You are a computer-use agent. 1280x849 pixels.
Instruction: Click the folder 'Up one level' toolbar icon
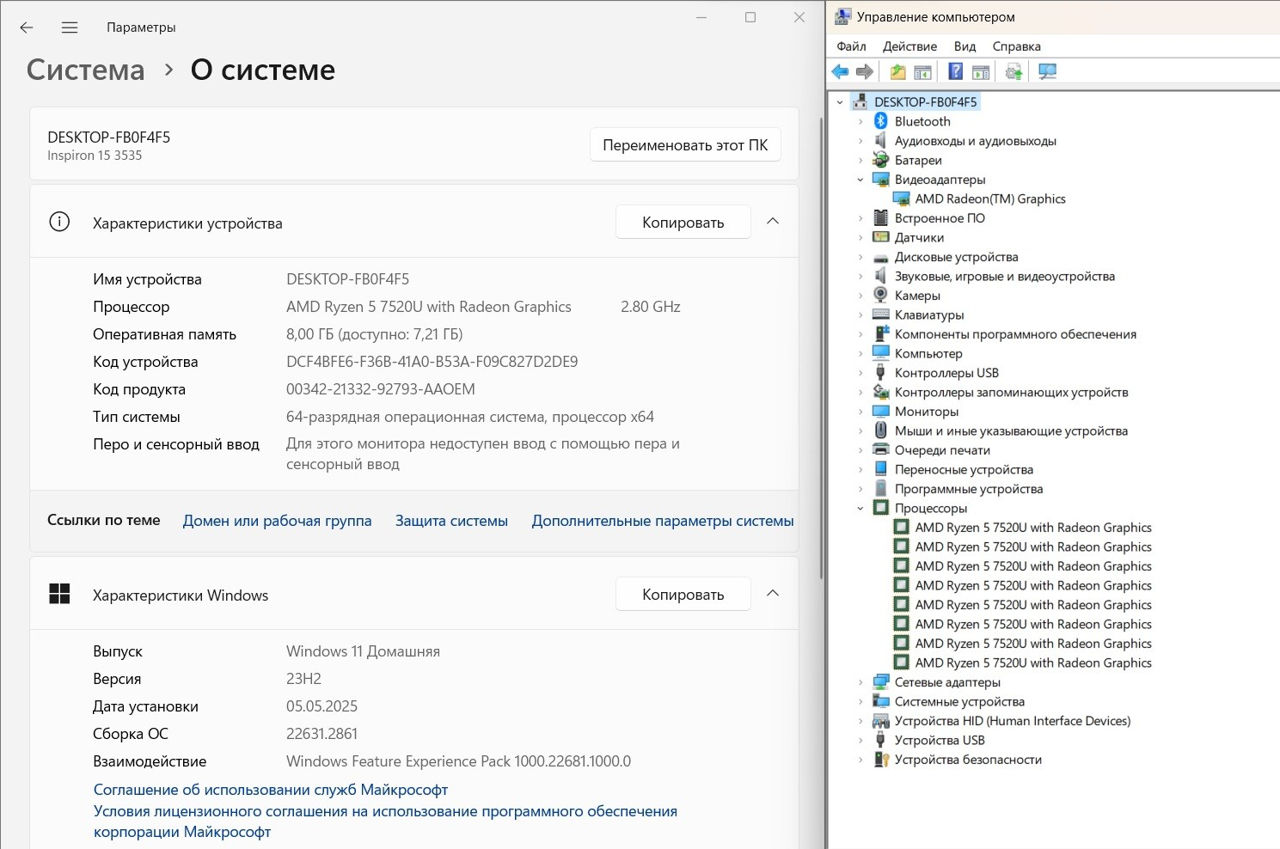click(x=898, y=72)
